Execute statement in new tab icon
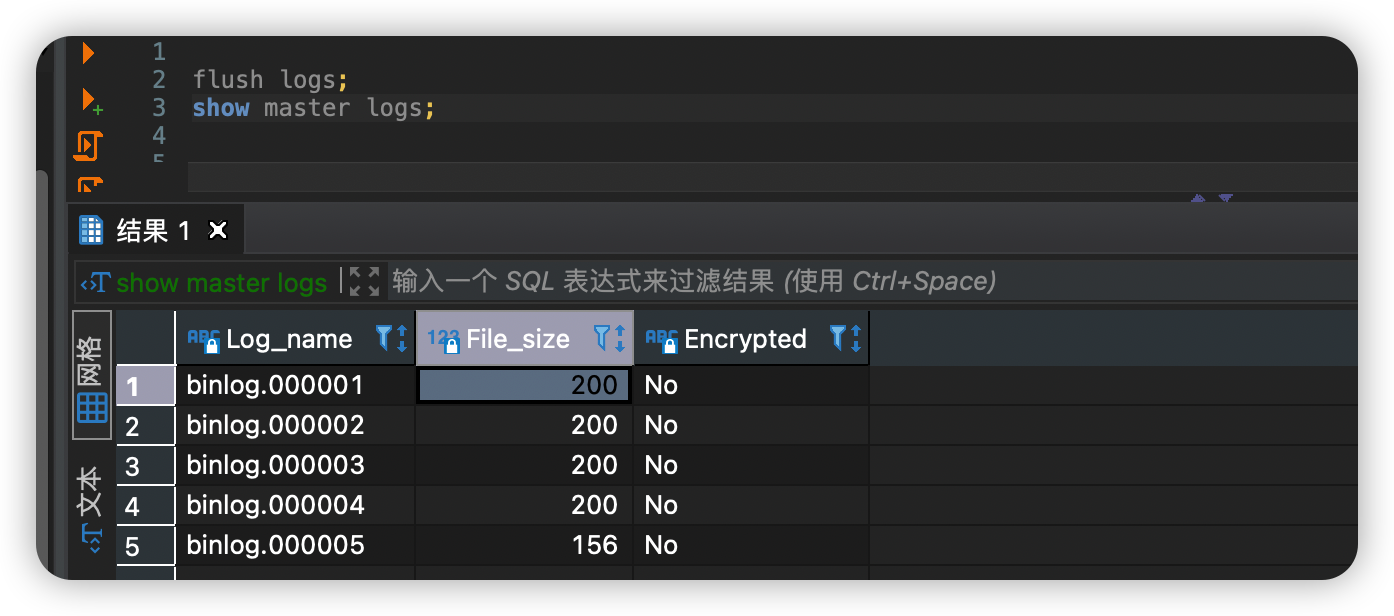 click(x=91, y=101)
